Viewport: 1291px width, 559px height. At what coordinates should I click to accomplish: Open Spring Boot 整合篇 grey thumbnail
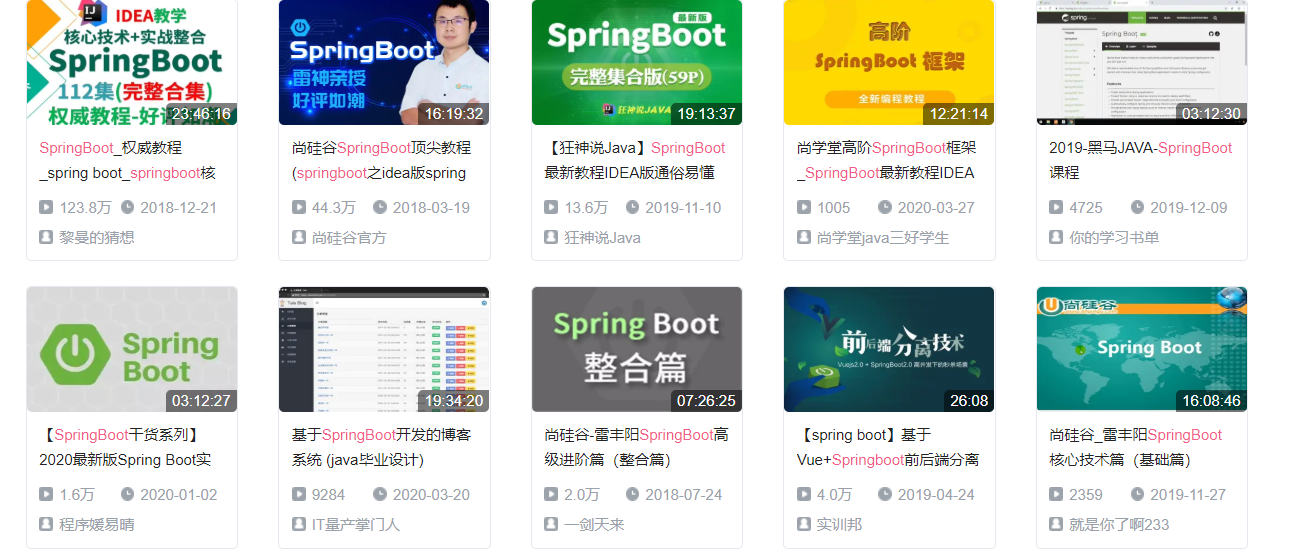pos(637,349)
